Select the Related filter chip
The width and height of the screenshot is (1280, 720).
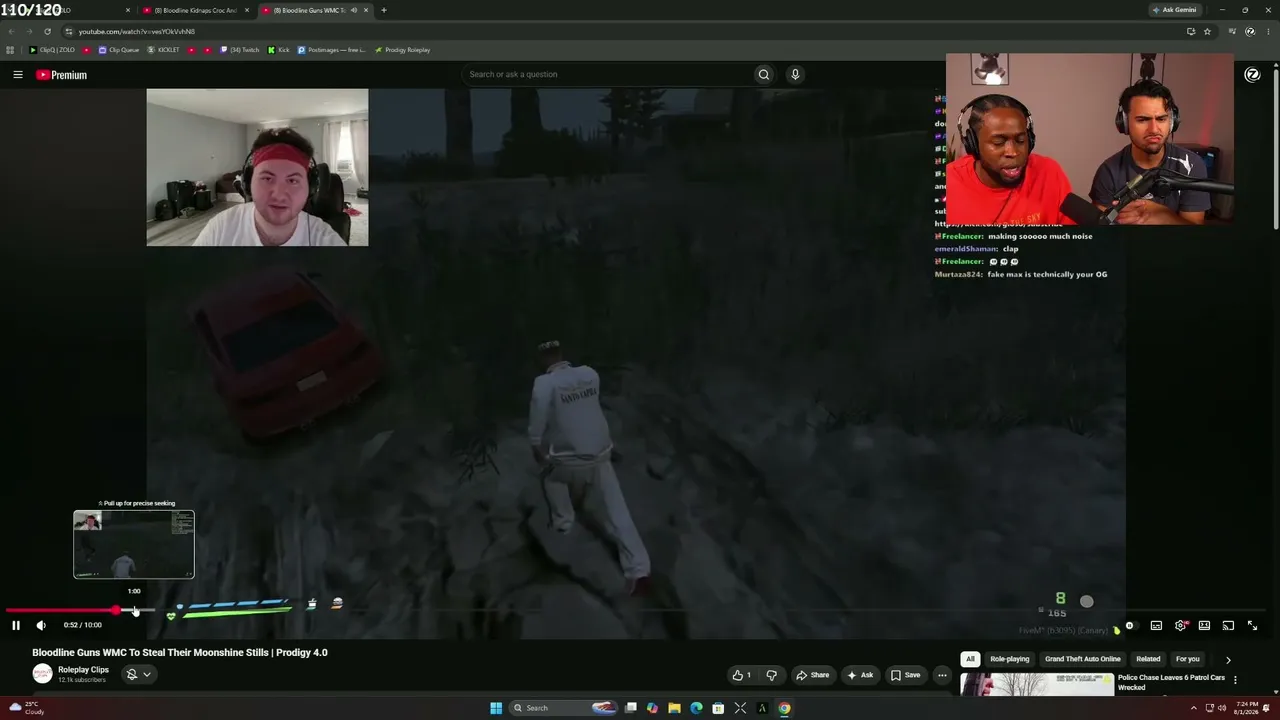(x=1148, y=659)
